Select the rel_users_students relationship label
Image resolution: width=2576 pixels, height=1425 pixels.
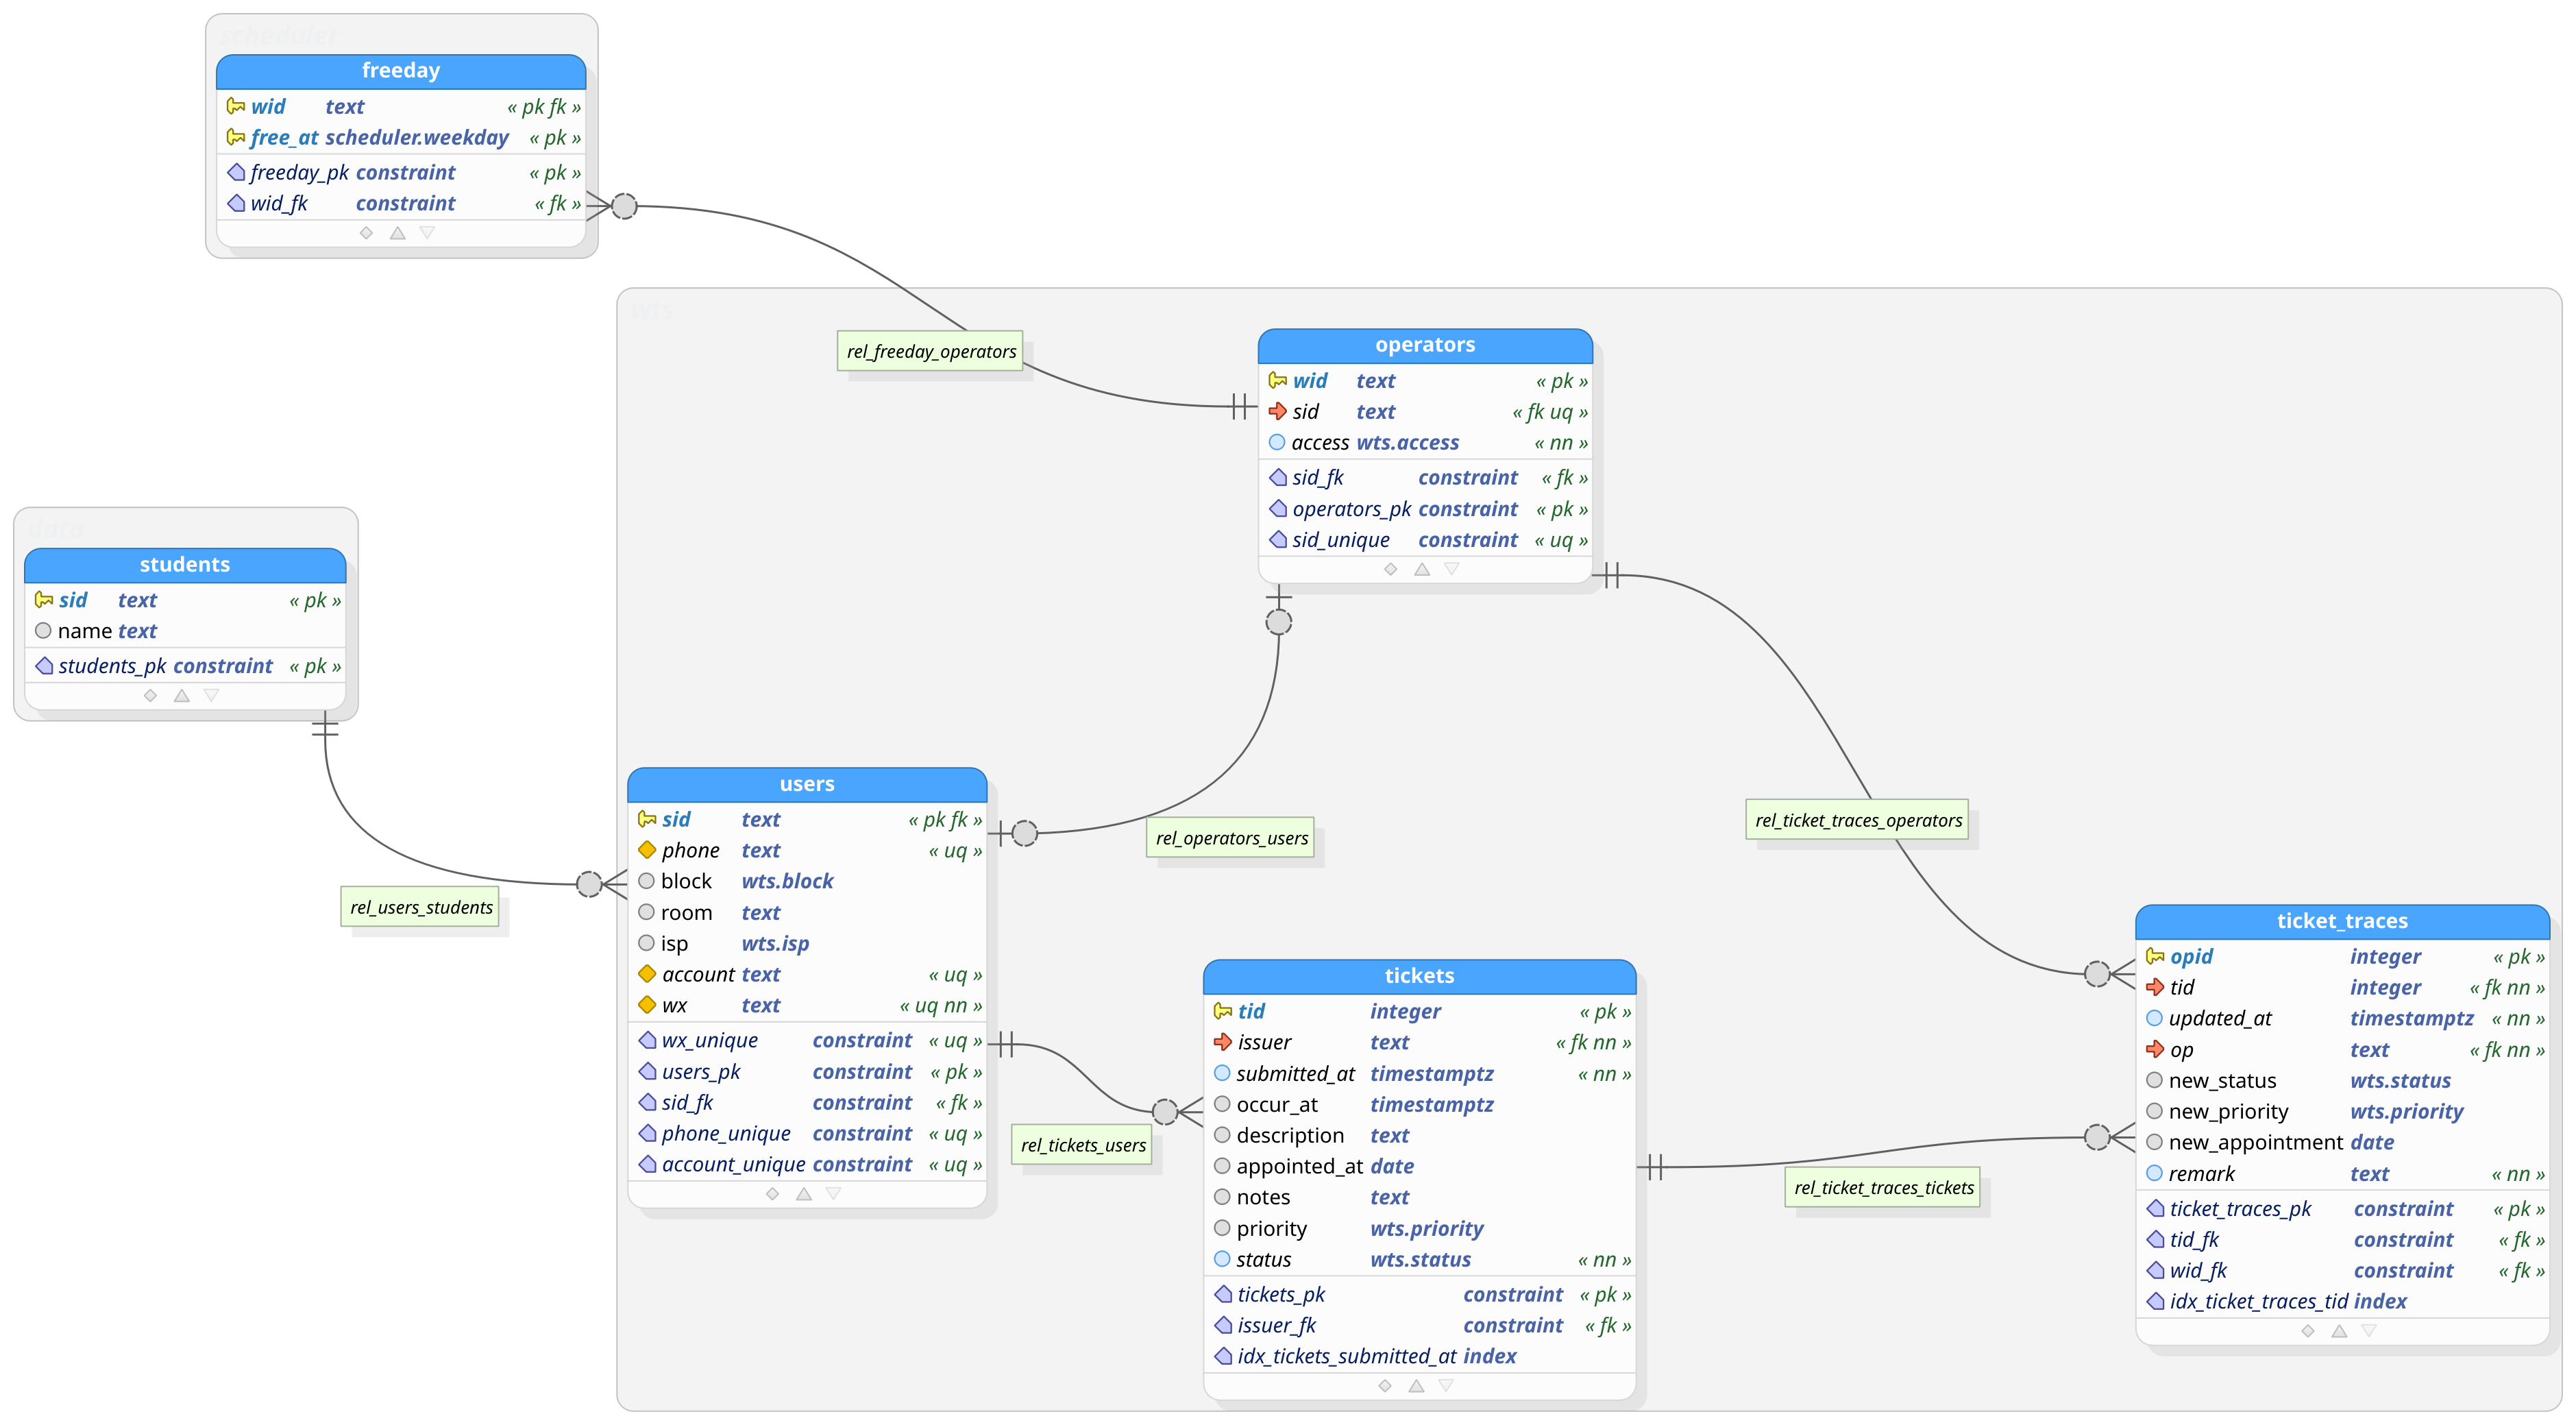tap(421, 907)
